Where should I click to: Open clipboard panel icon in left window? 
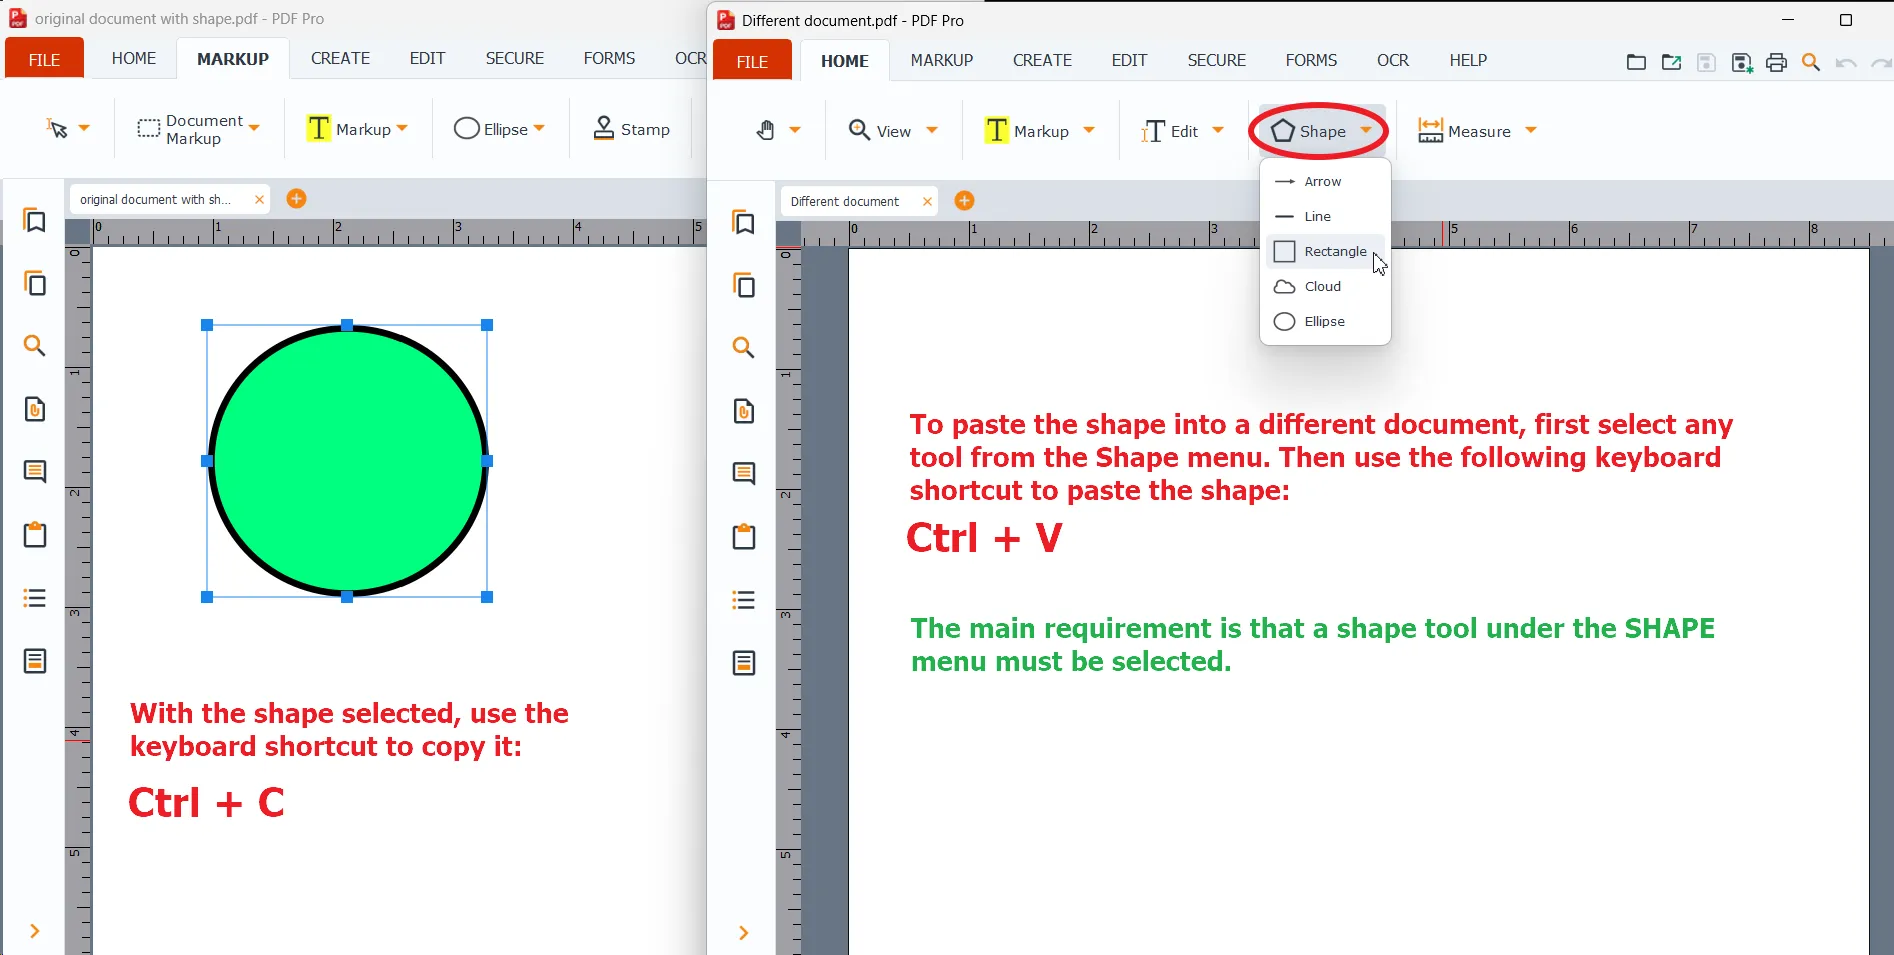[x=35, y=535]
